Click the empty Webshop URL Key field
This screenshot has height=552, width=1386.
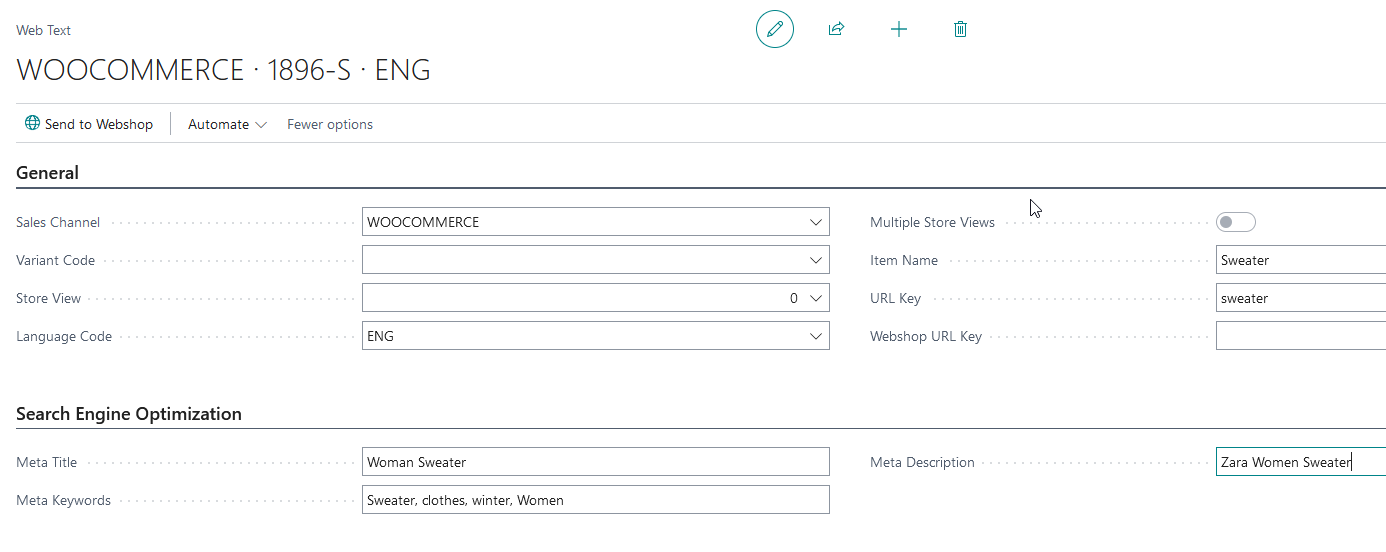coord(1301,336)
